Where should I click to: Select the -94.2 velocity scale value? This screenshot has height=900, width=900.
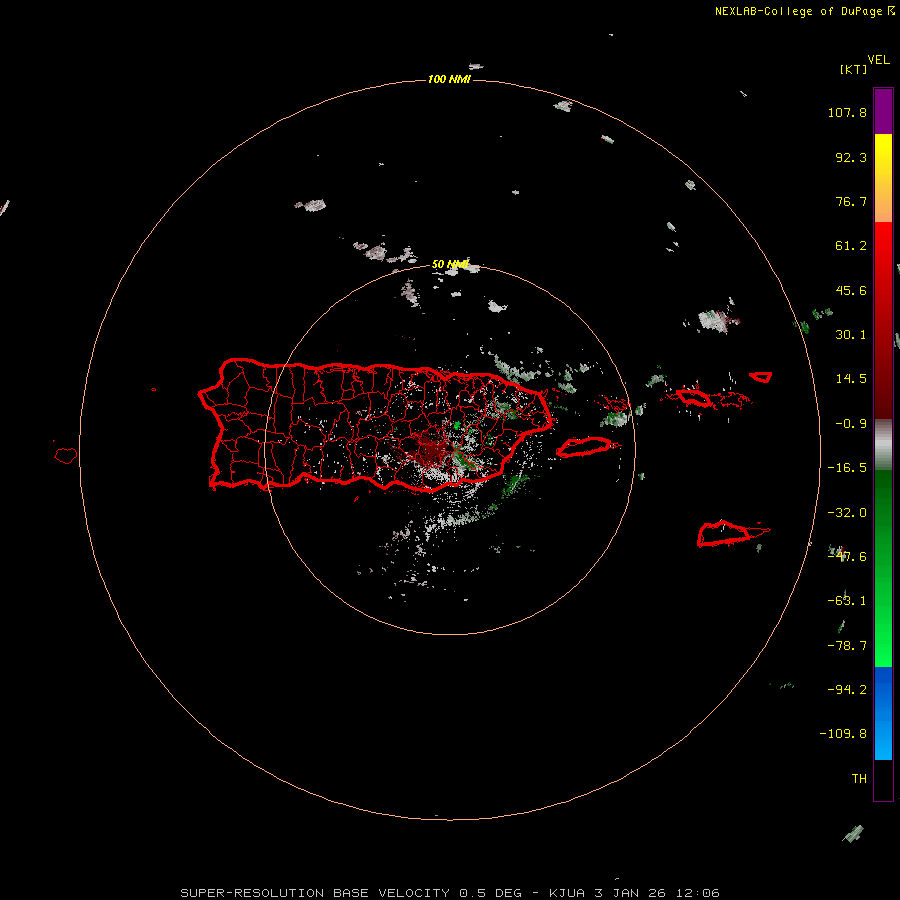click(847, 689)
